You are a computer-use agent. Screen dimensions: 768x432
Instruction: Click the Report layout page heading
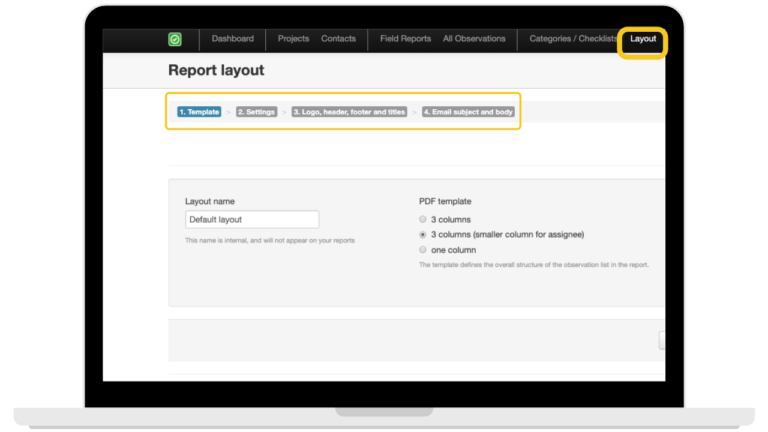click(x=216, y=71)
